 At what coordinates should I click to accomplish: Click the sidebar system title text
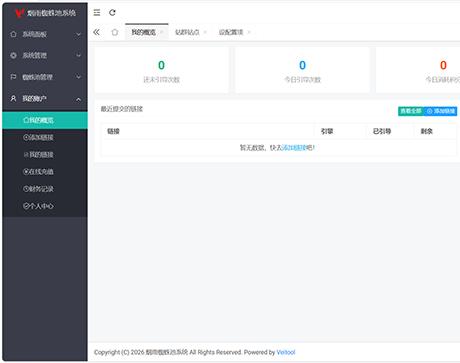click(51, 13)
